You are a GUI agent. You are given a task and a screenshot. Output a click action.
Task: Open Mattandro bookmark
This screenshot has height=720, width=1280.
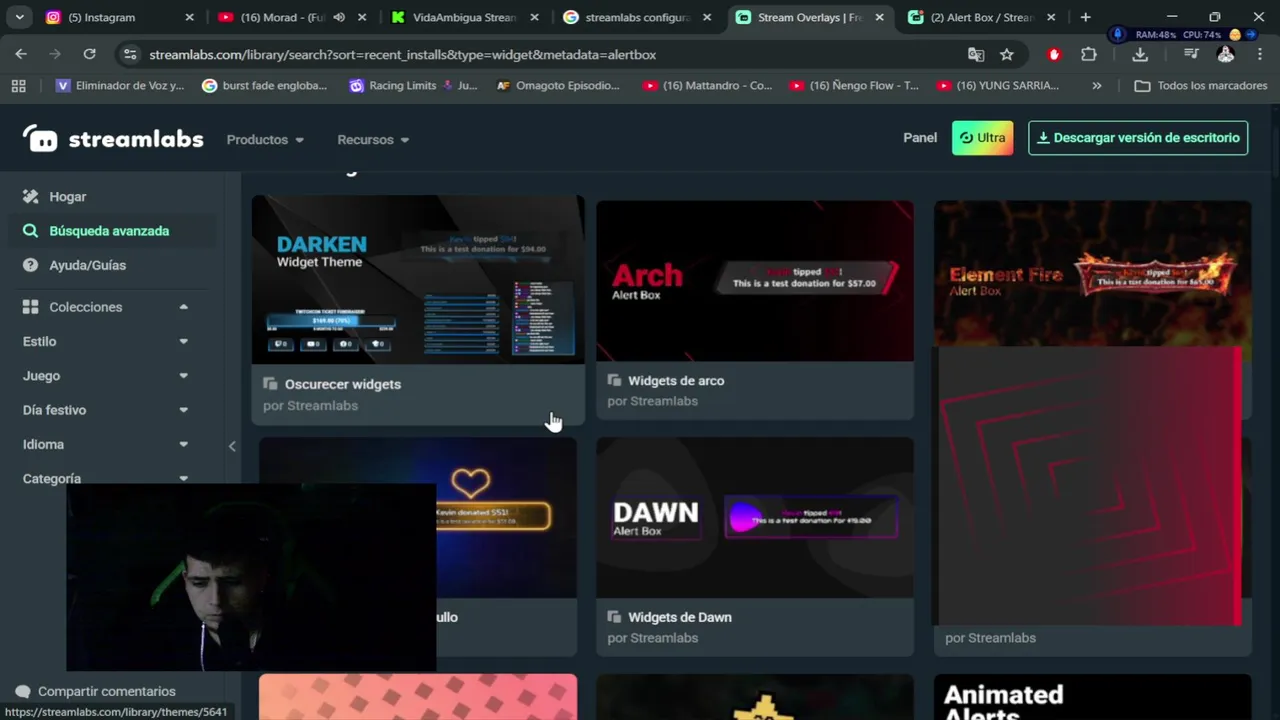click(x=708, y=86)
